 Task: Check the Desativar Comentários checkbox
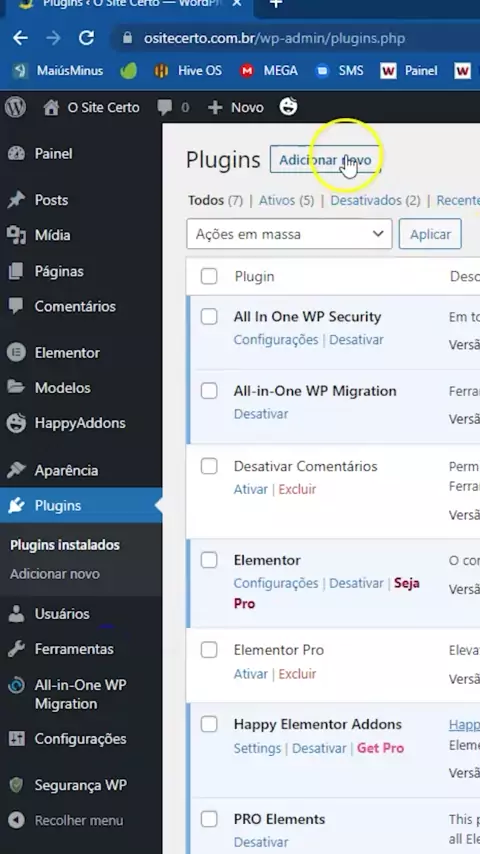(209, 466)
